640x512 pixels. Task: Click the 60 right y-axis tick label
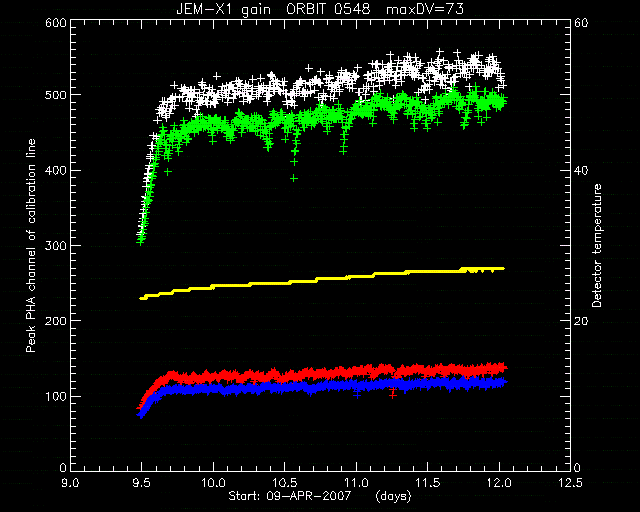(581, 23)
